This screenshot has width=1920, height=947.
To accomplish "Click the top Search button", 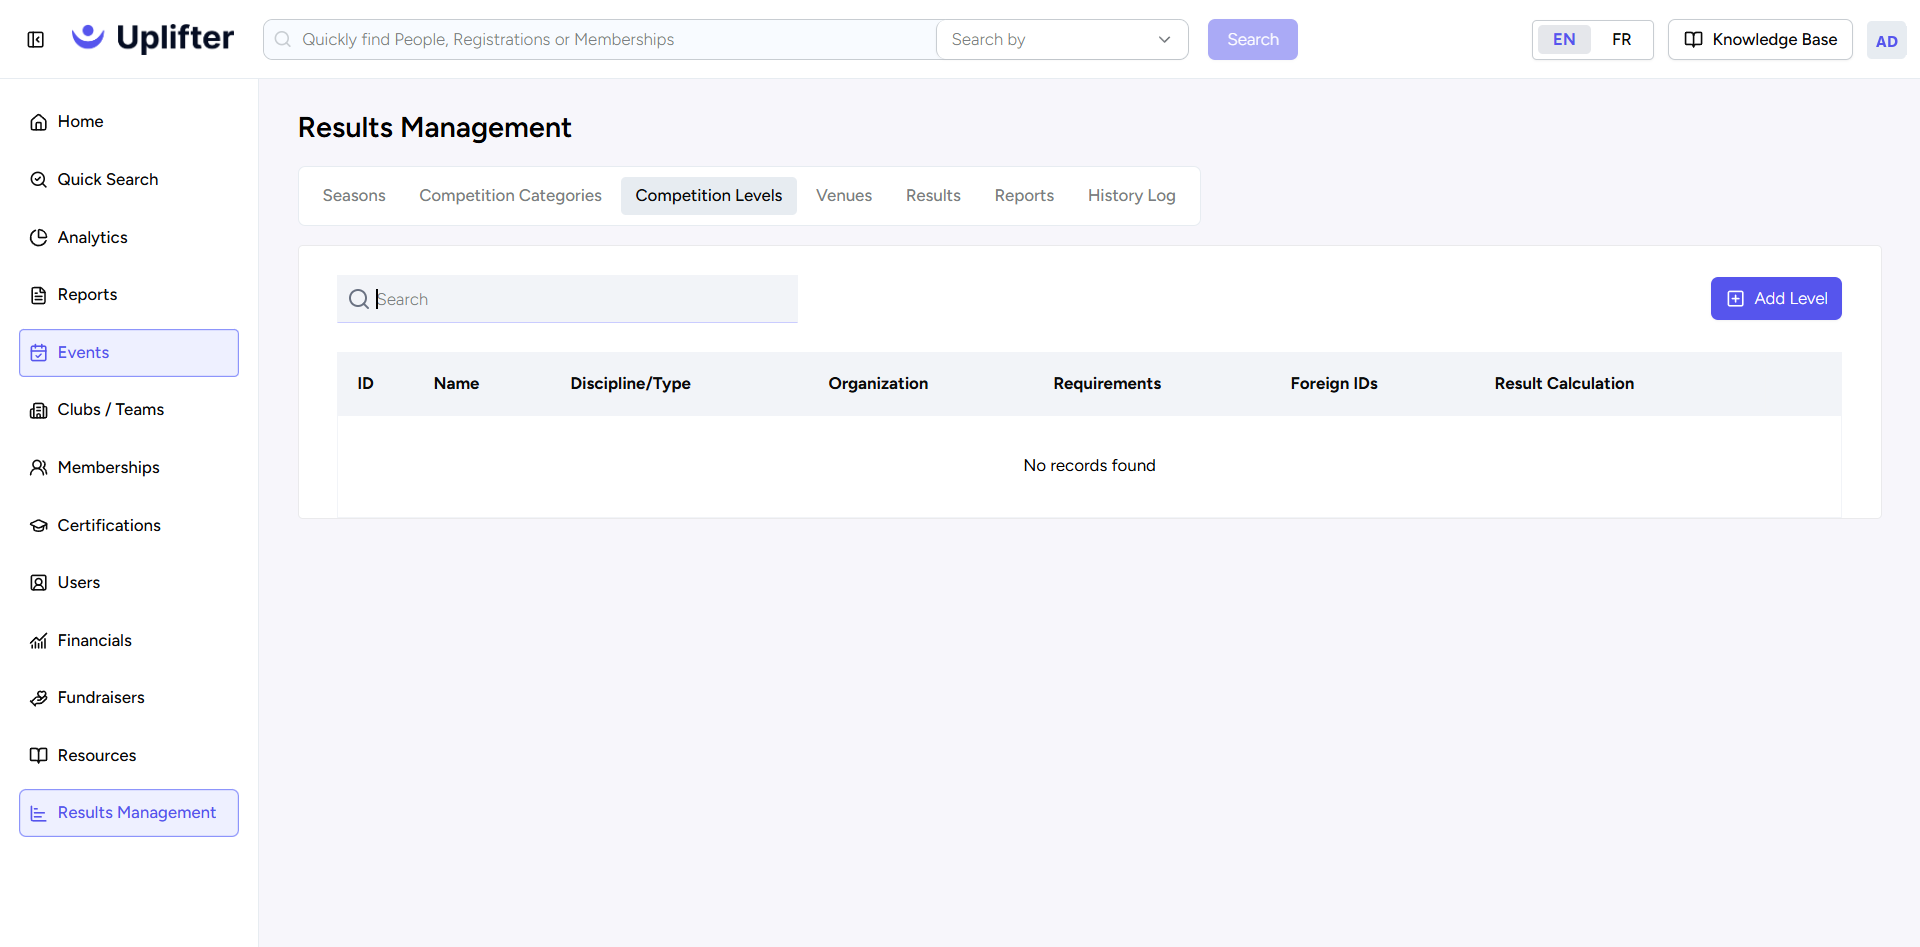I will click(1253, 40).
